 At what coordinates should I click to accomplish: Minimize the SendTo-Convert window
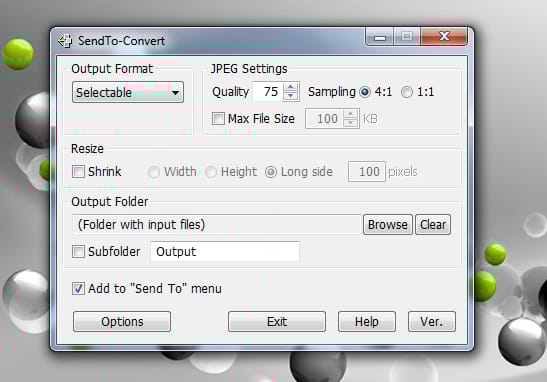380,37
